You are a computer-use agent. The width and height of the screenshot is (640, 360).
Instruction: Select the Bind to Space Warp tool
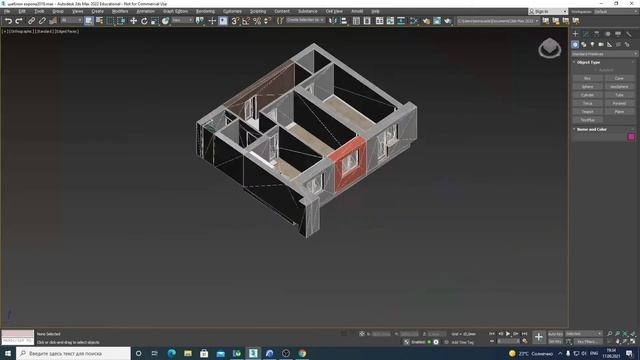[x=53, y=21]
